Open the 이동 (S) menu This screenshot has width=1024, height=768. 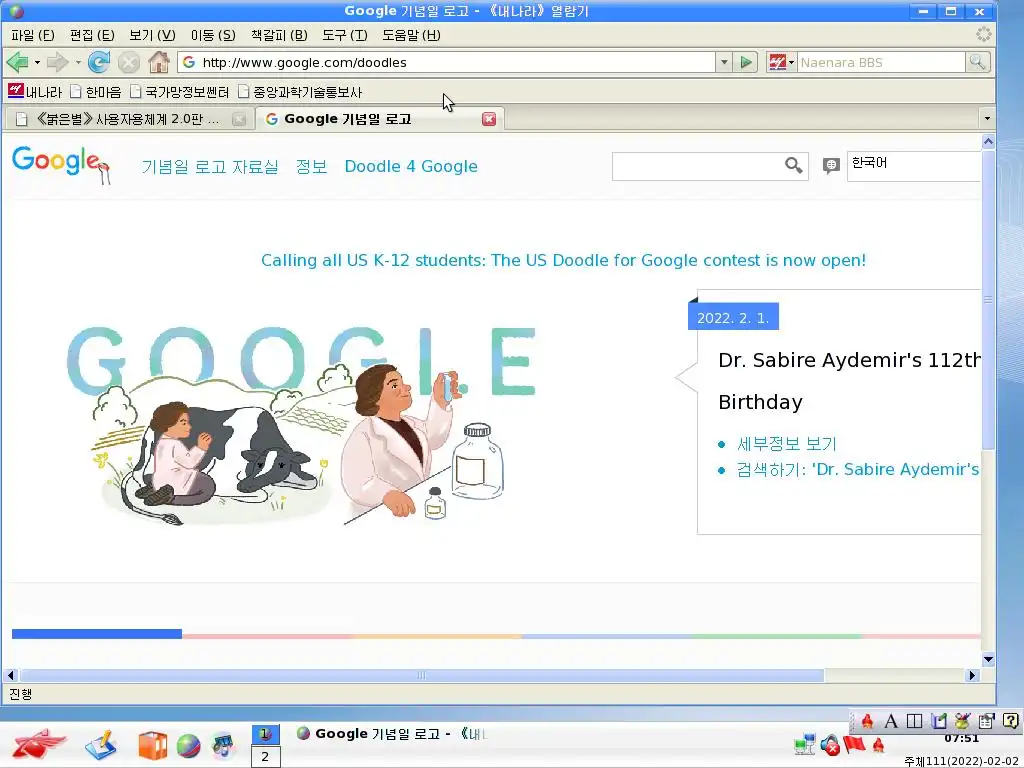tap(213, 35)
